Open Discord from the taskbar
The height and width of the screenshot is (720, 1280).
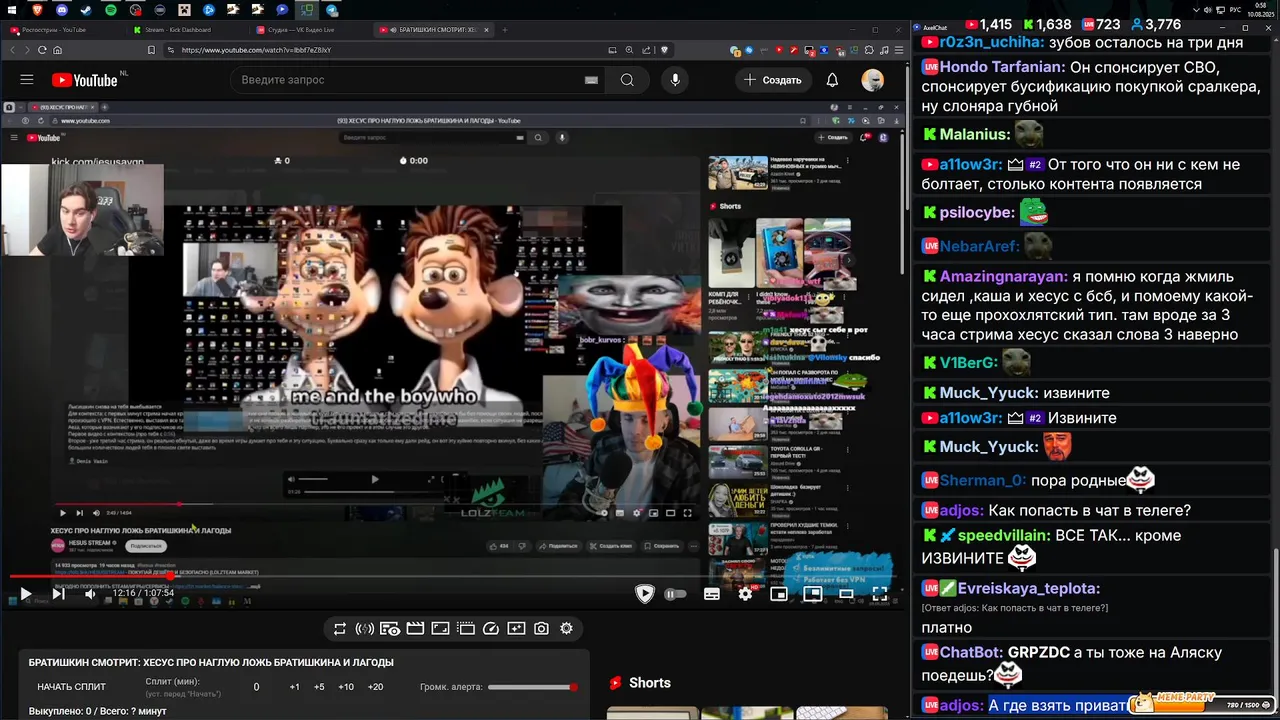pyautogui.click(x=62, y=10)
